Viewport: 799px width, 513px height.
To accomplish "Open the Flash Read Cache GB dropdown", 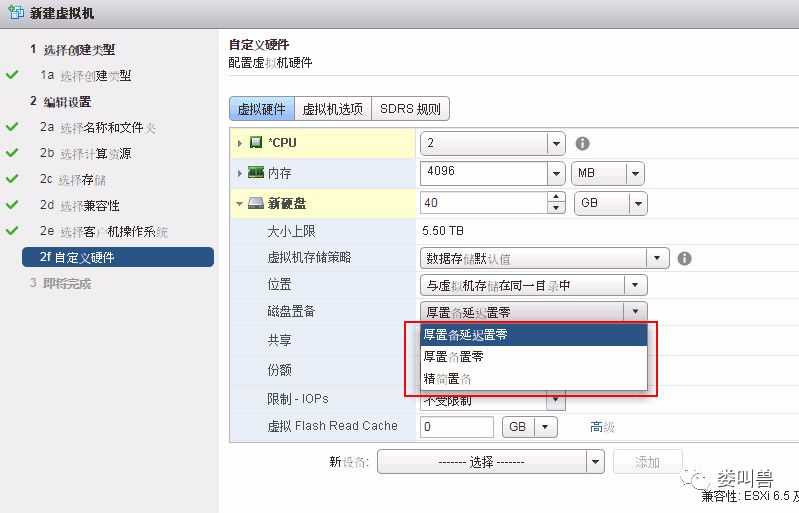I will 546,427.
